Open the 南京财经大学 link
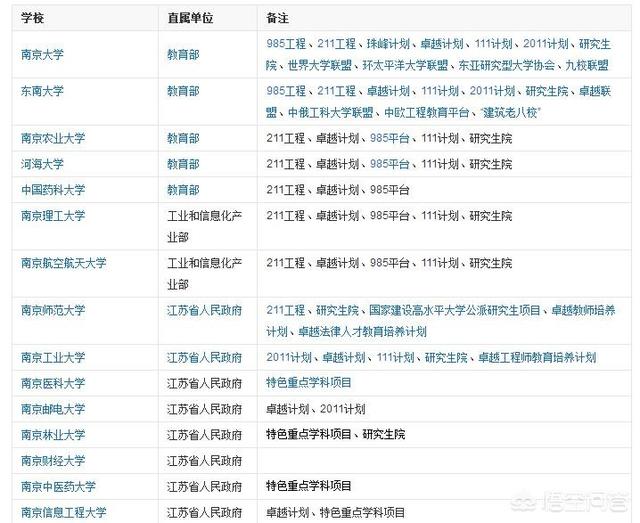640x523 pixels. (53, 461)
